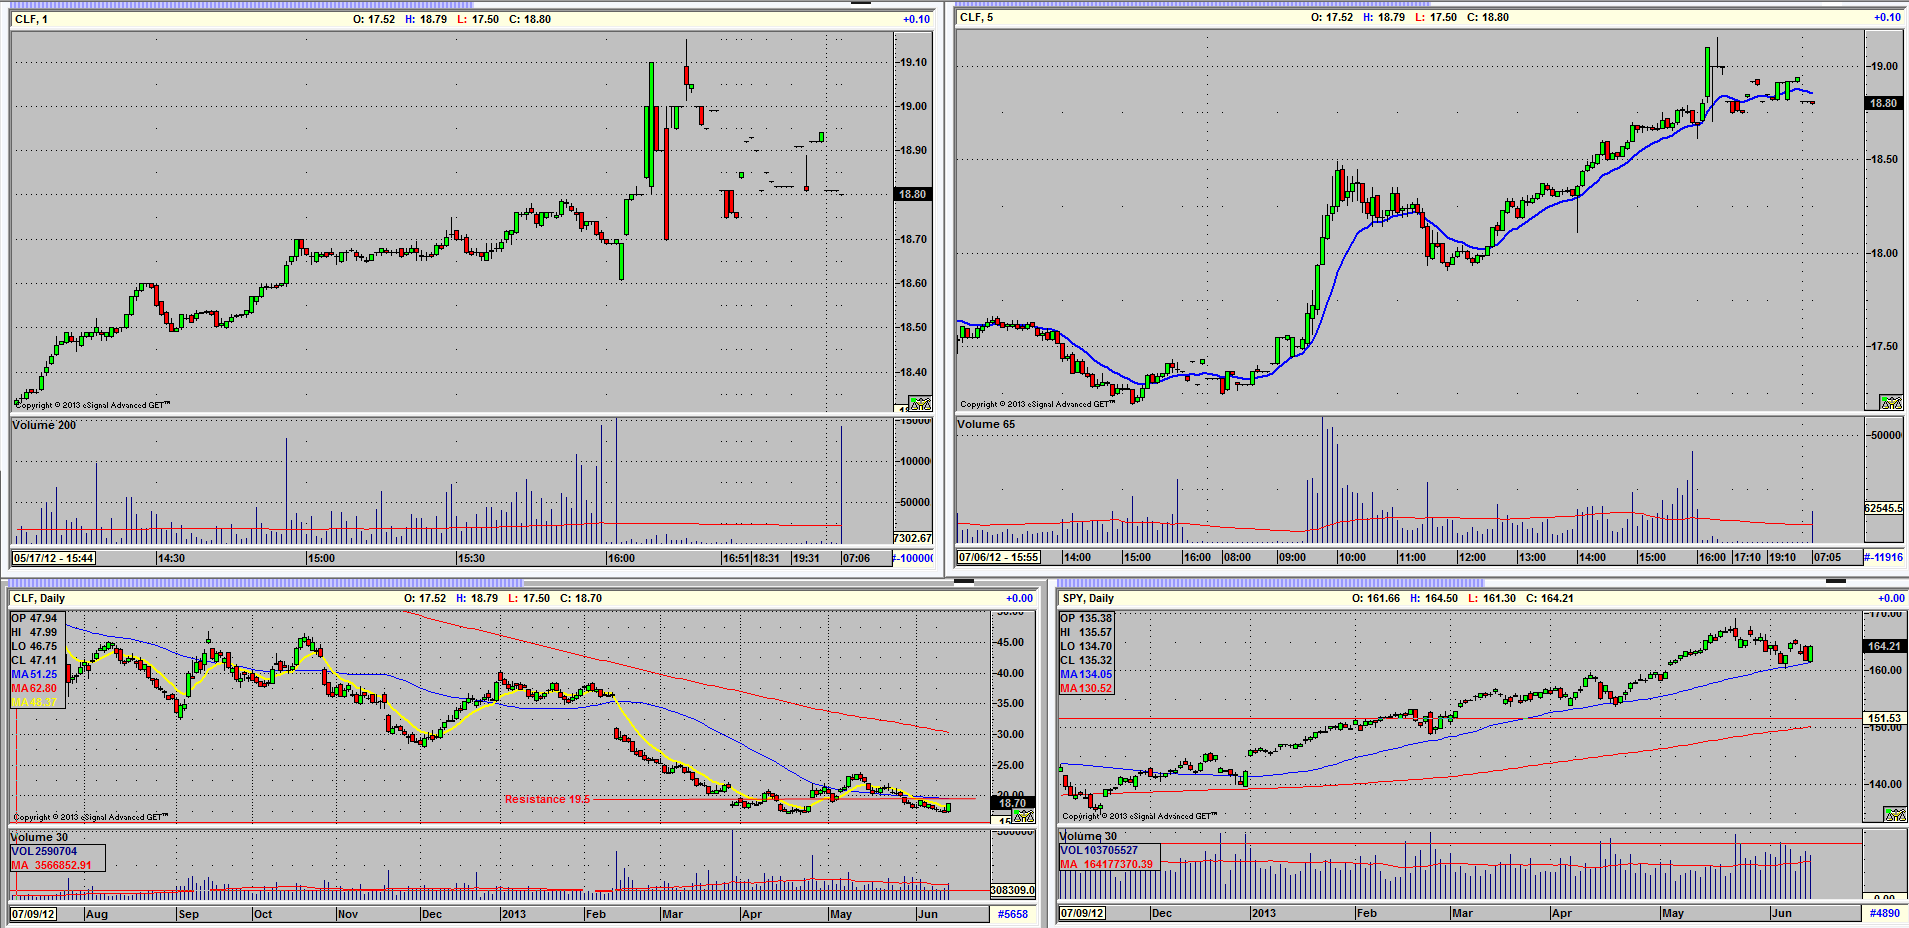Click the '05/17/12 - 15:44' date box

click(x=54, y=558)
